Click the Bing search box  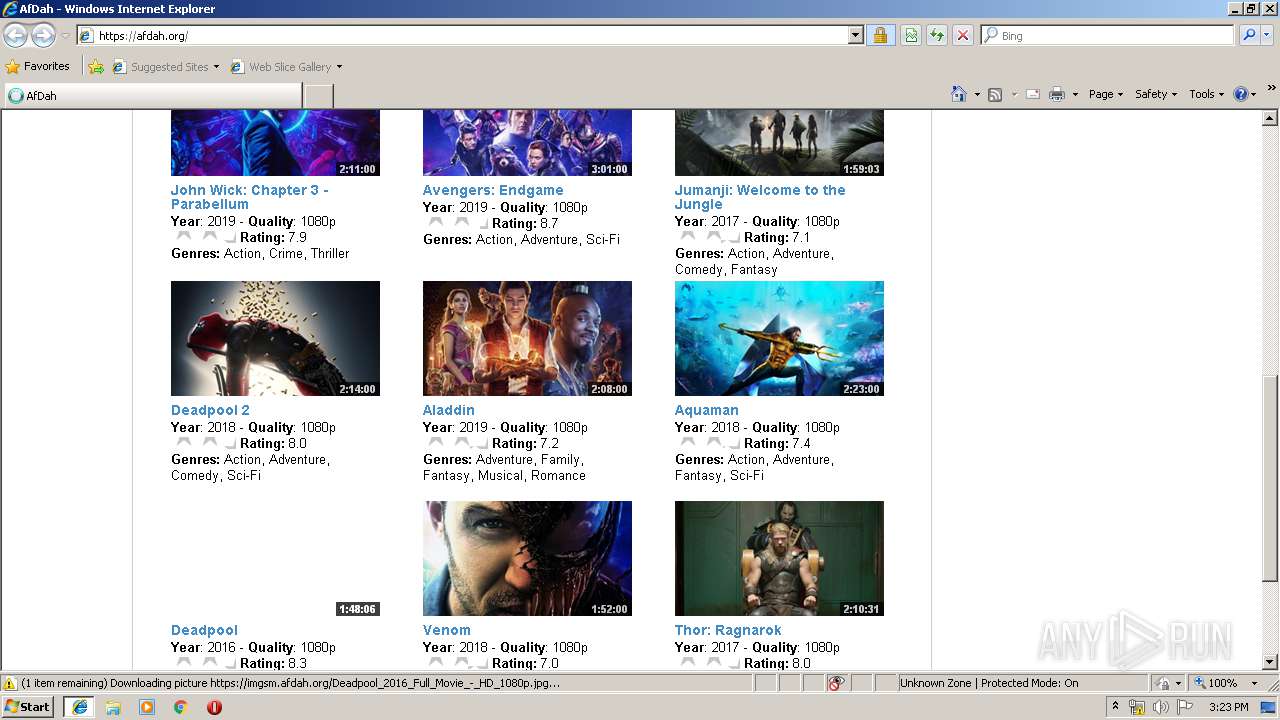[1108, 35]
